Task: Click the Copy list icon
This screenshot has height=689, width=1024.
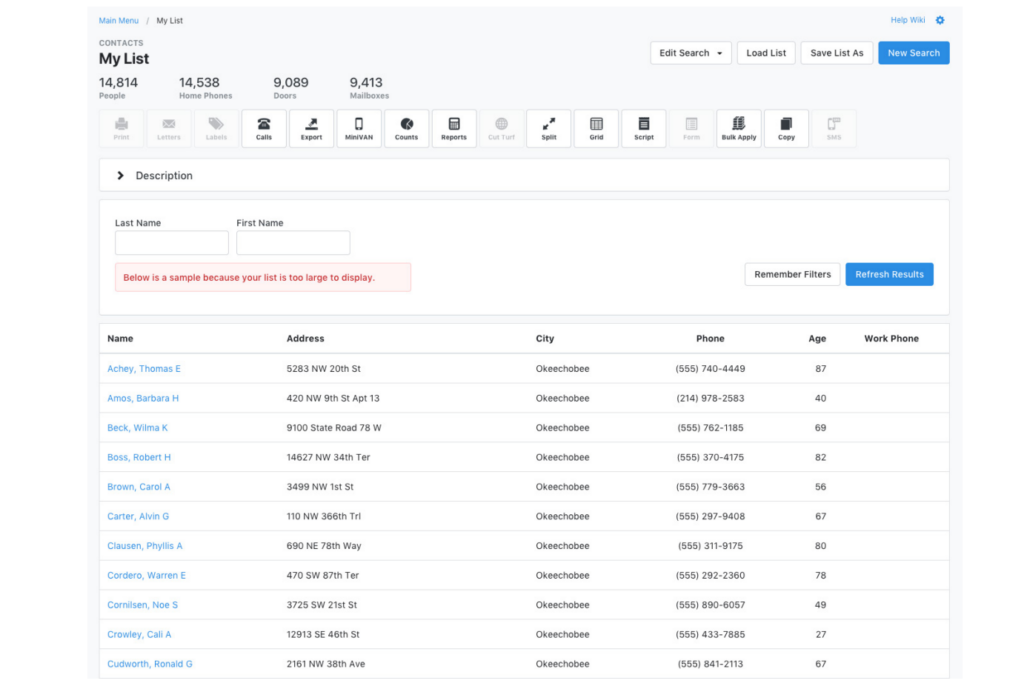Action: pos(786,128)
